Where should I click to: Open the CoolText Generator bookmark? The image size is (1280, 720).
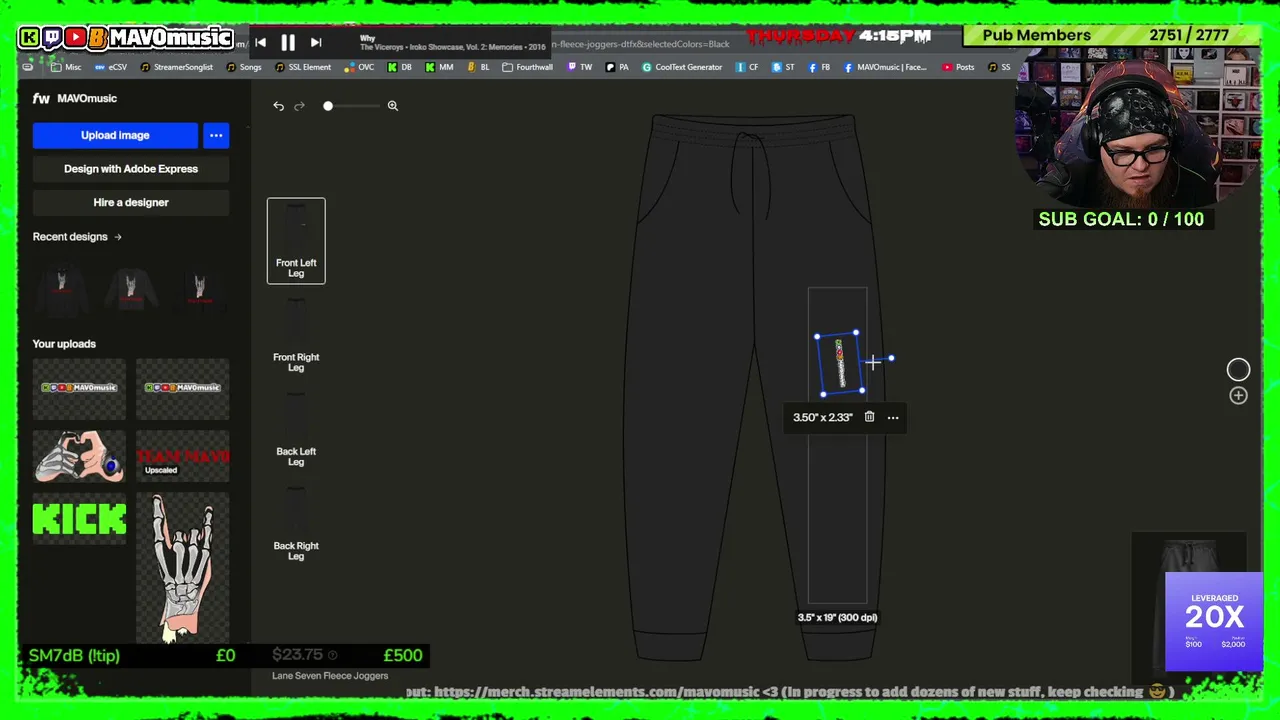(x=682, y=67)
